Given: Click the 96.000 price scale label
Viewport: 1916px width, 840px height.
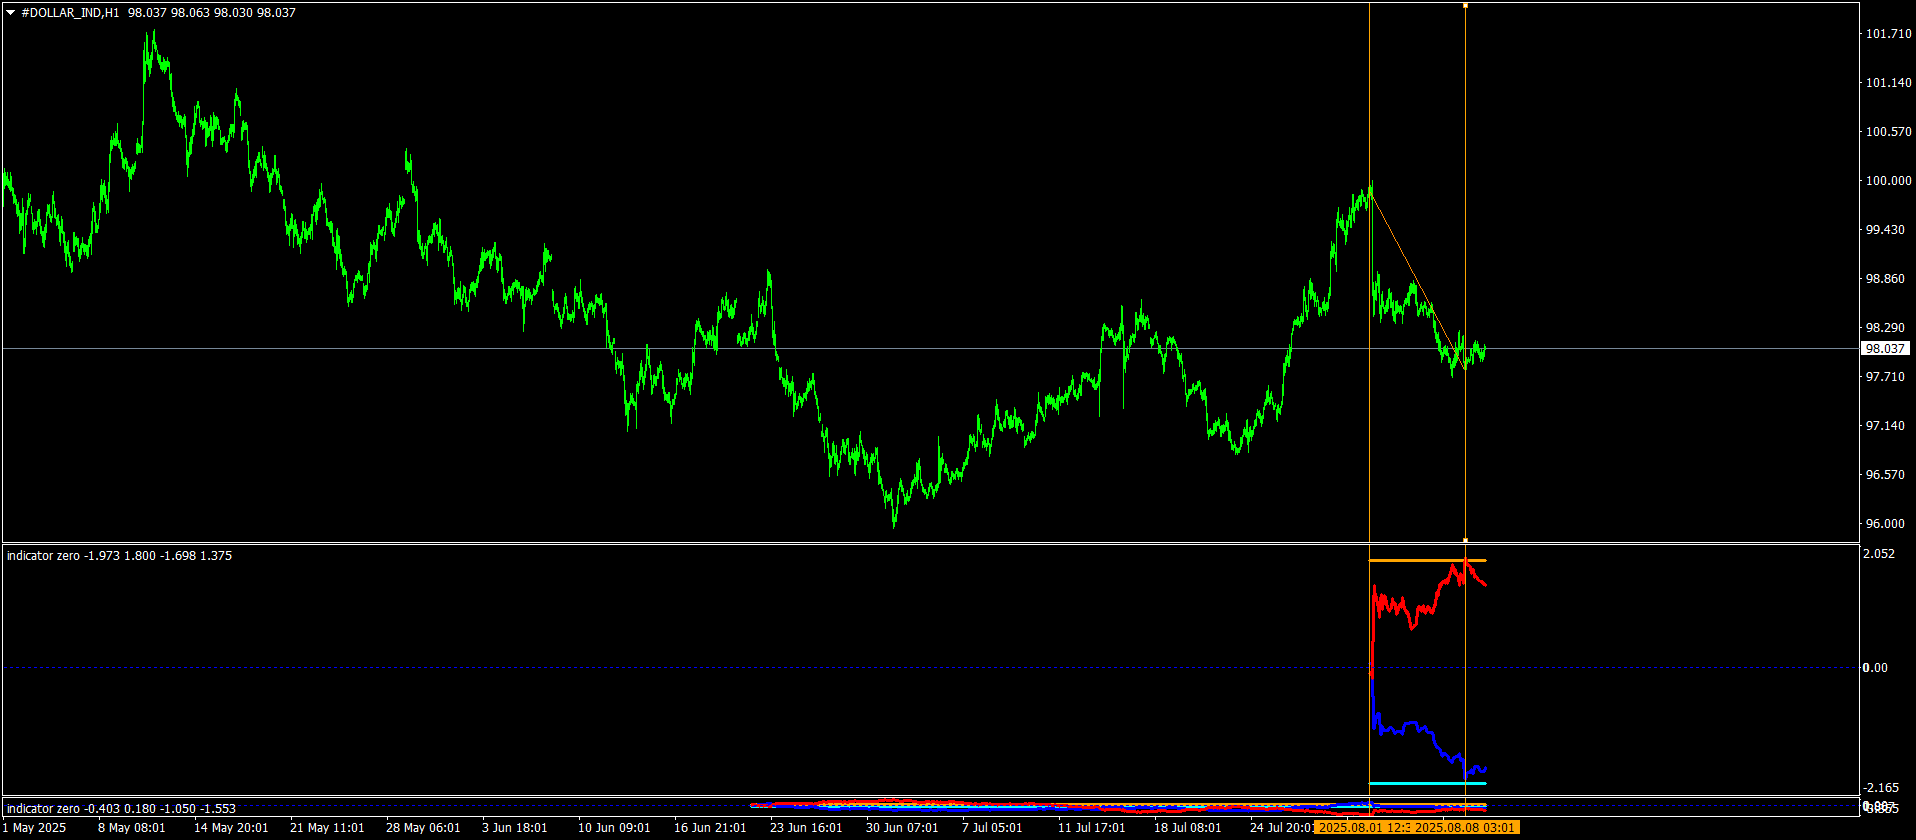Looking at the screenshot, I should 1884,524.
